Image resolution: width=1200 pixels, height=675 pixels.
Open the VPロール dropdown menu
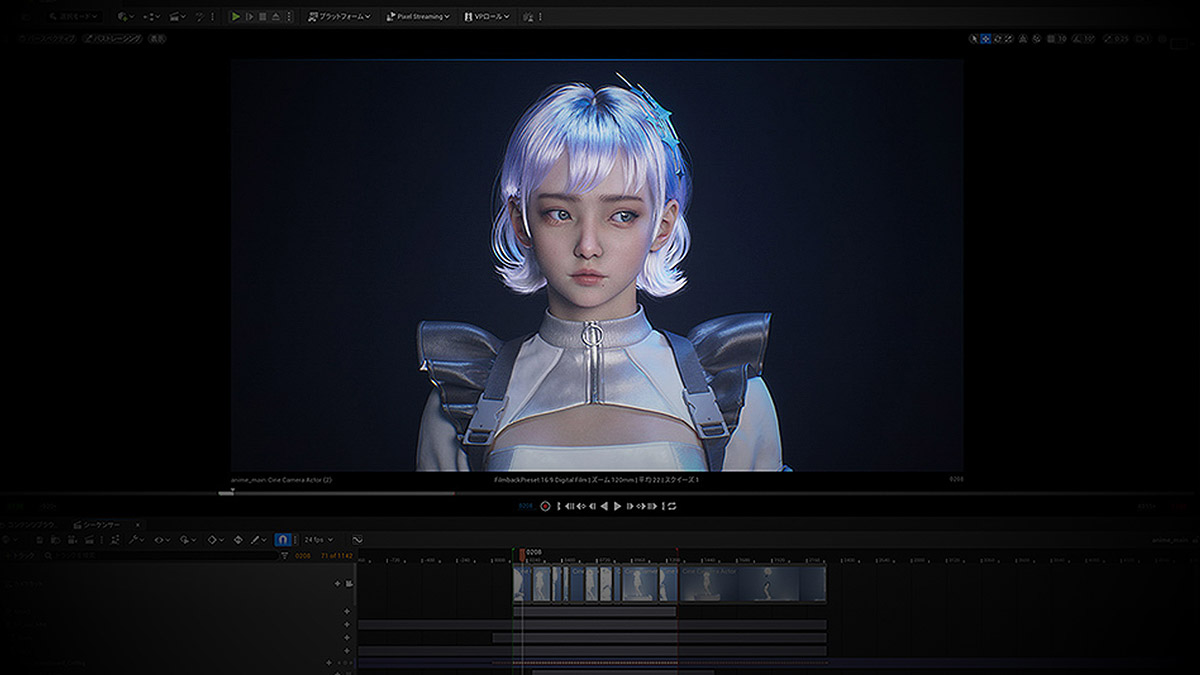coord(490,16)
